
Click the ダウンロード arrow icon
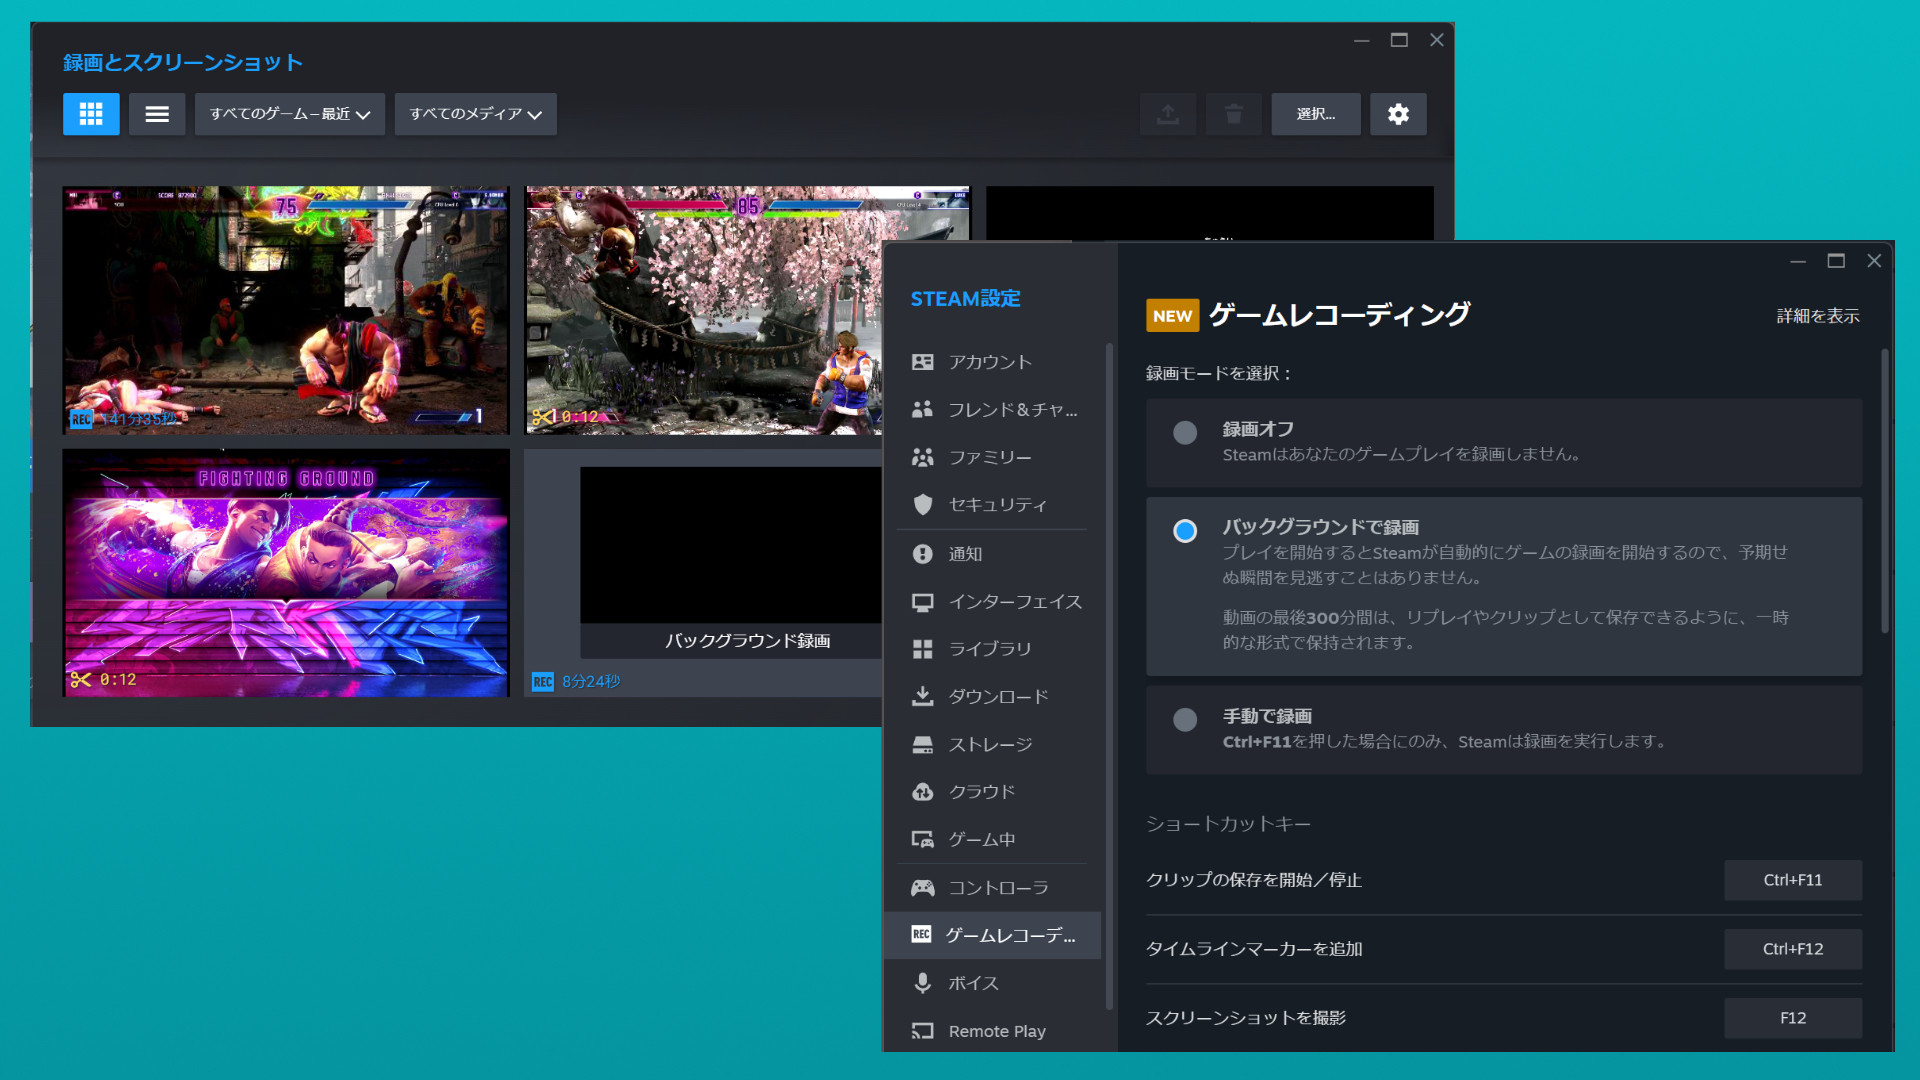(x=922, y=696)
